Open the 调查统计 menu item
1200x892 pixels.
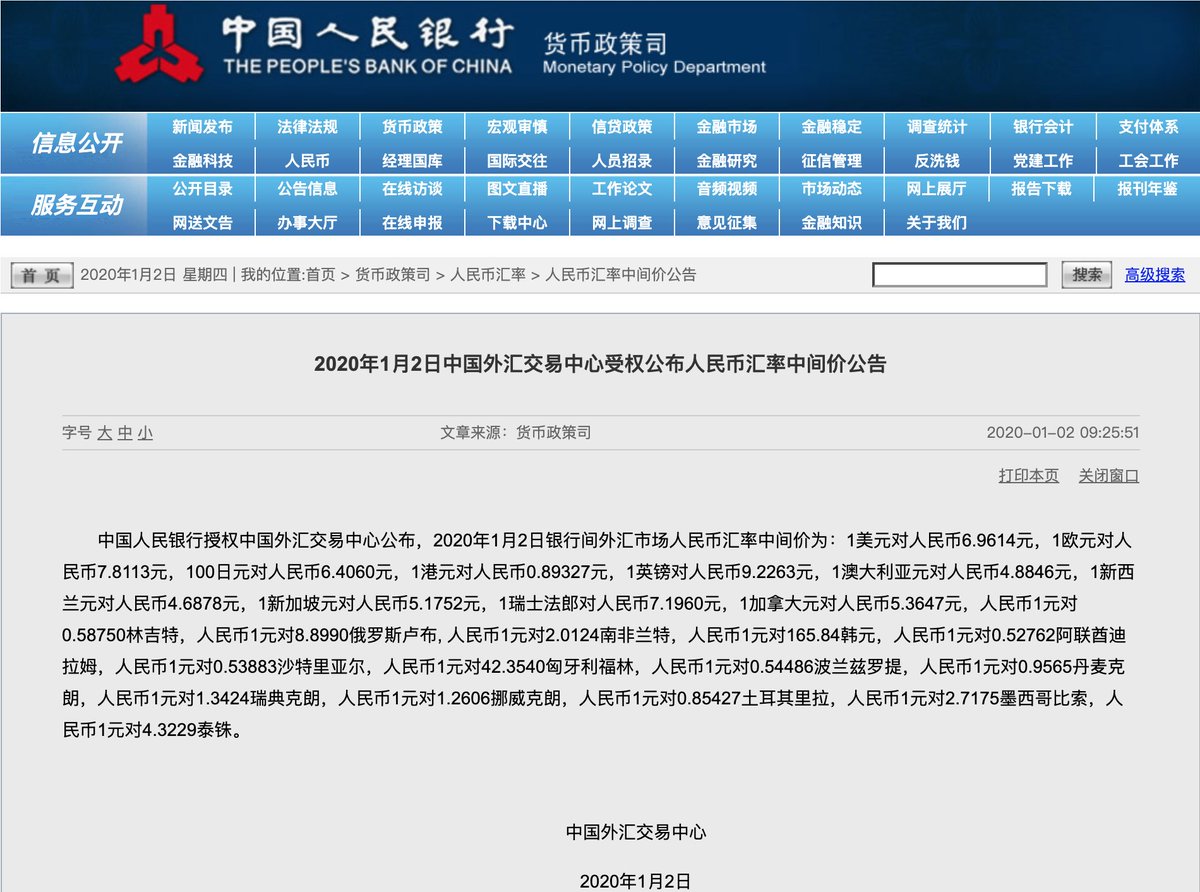pos(937,127)
